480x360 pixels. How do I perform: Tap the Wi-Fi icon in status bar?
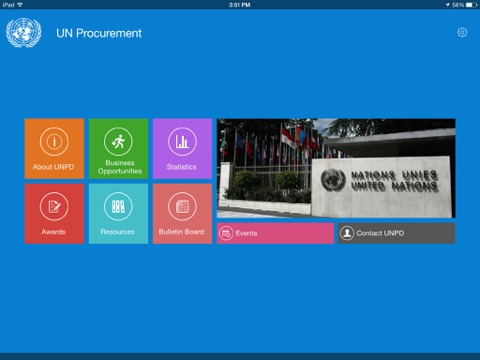pos(20,5)
